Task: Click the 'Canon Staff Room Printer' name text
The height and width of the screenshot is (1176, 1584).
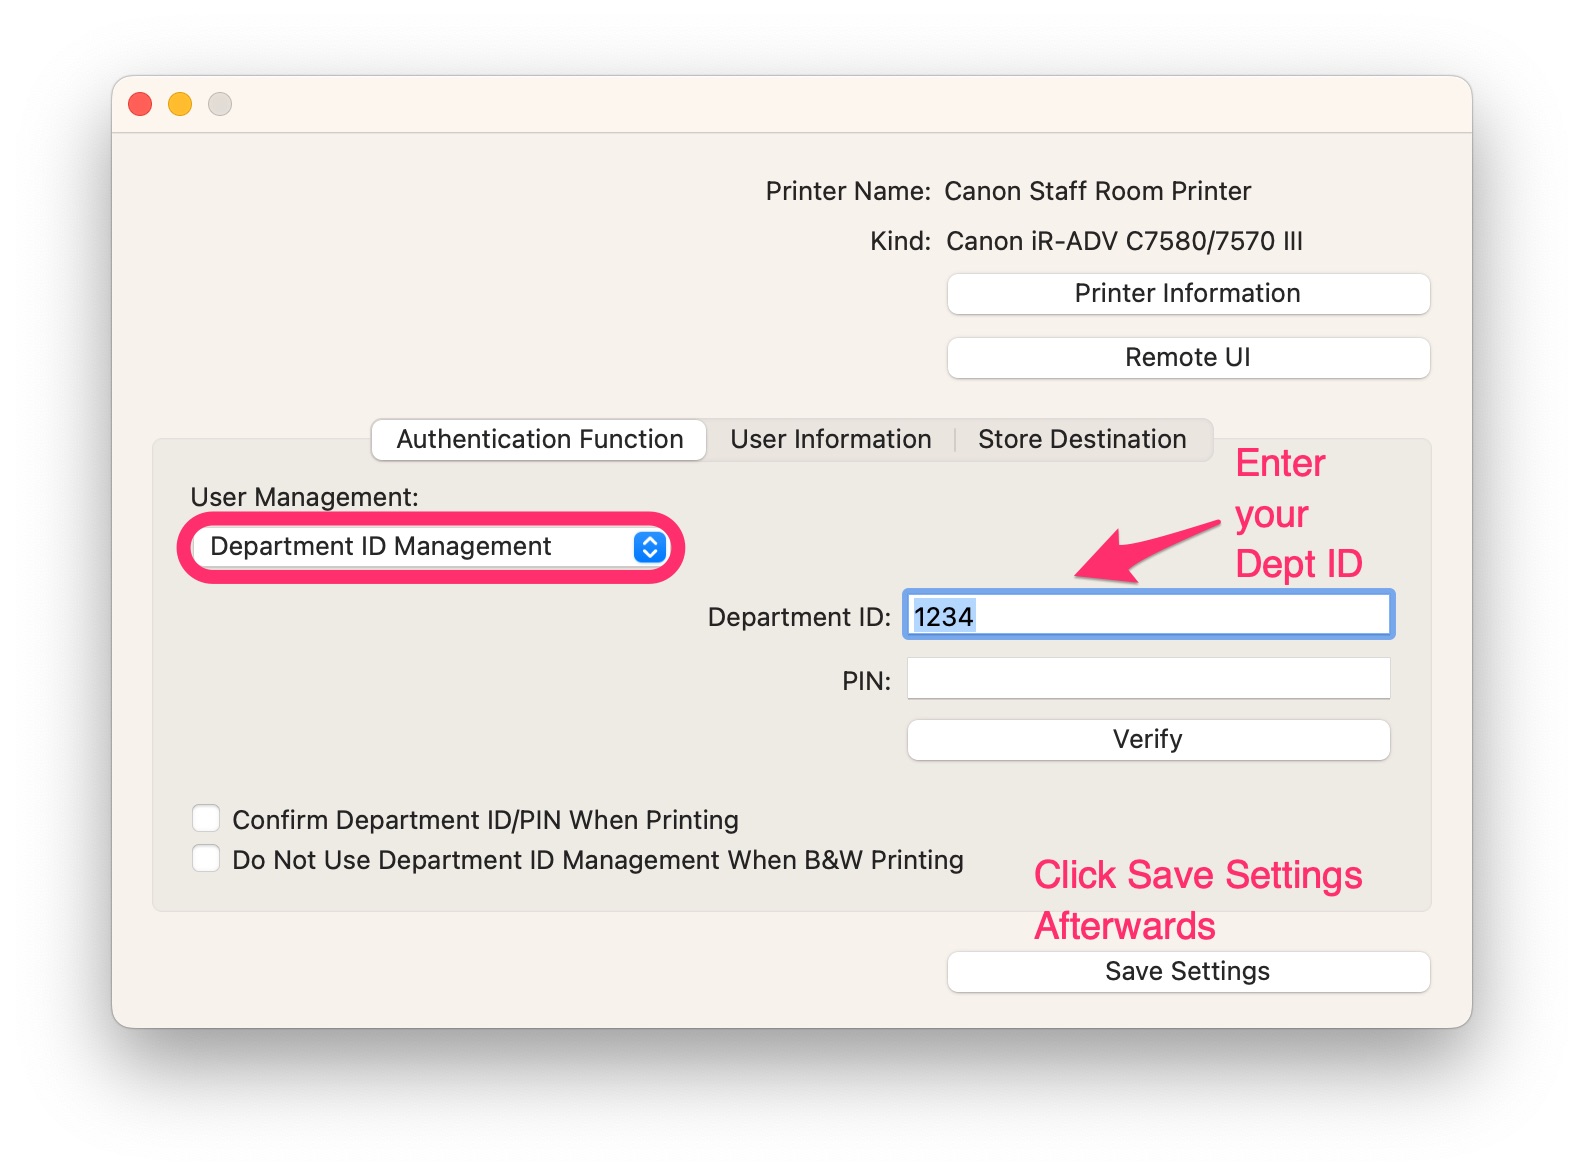Action: [x=1098, y=191]
